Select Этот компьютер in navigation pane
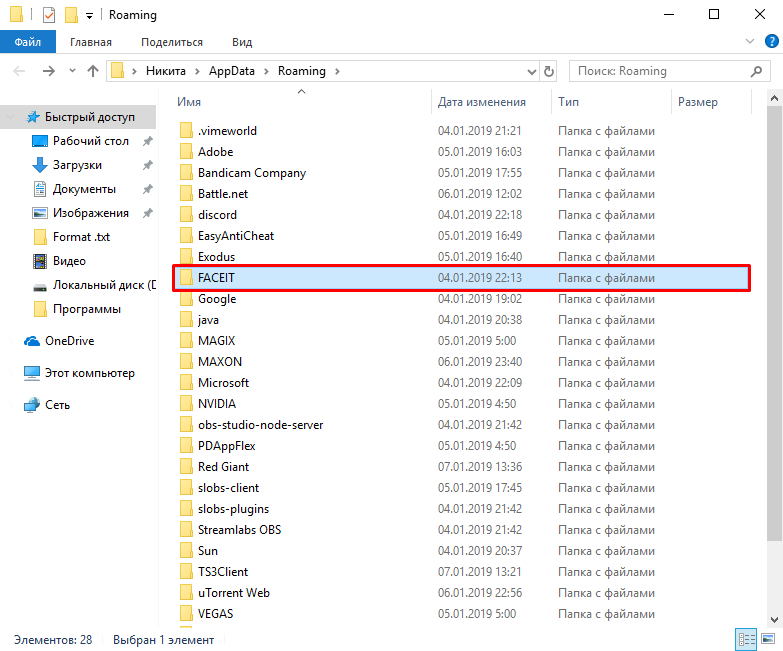Image resolution: width=783 pixels, height=651 pixels. [90, 373]
